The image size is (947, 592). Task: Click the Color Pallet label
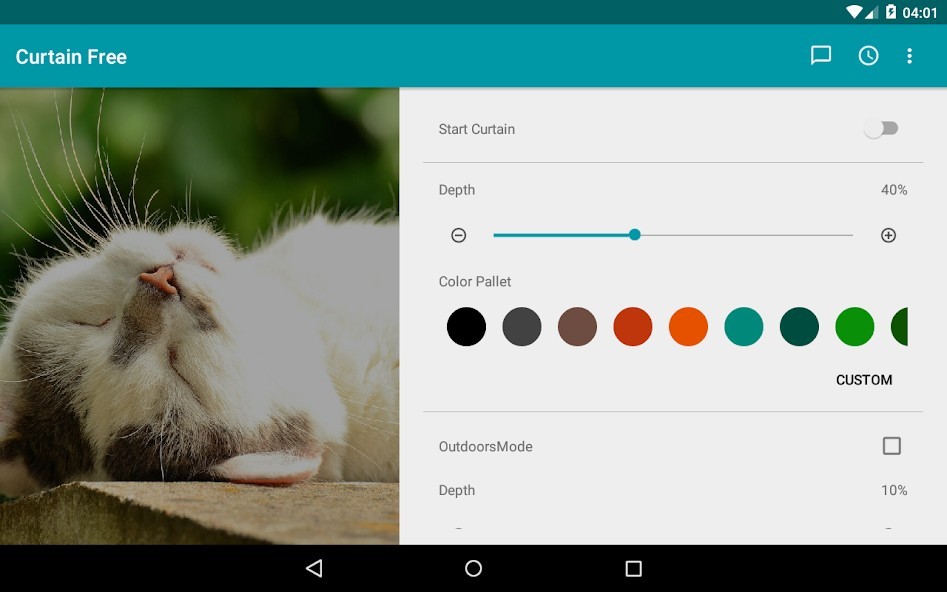[x=475, y=282]
